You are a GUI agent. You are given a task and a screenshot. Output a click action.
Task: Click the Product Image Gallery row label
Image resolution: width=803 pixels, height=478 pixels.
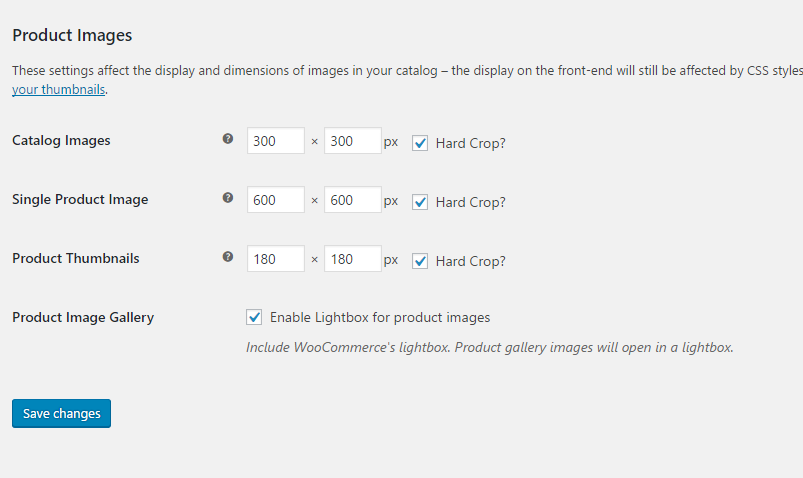83,318
